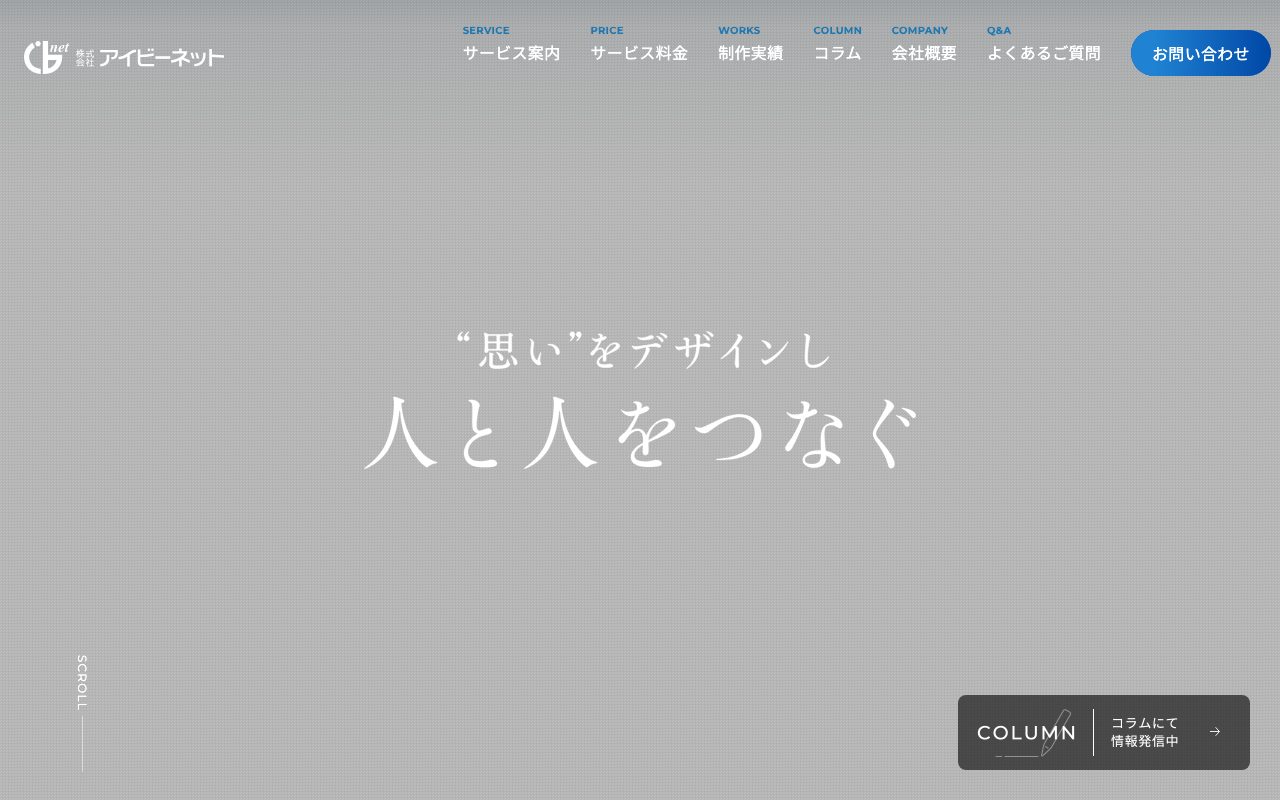This screenshot has height=800, width=1280.
Task: Click the ib-net logo icon
Action: point(46,57)
